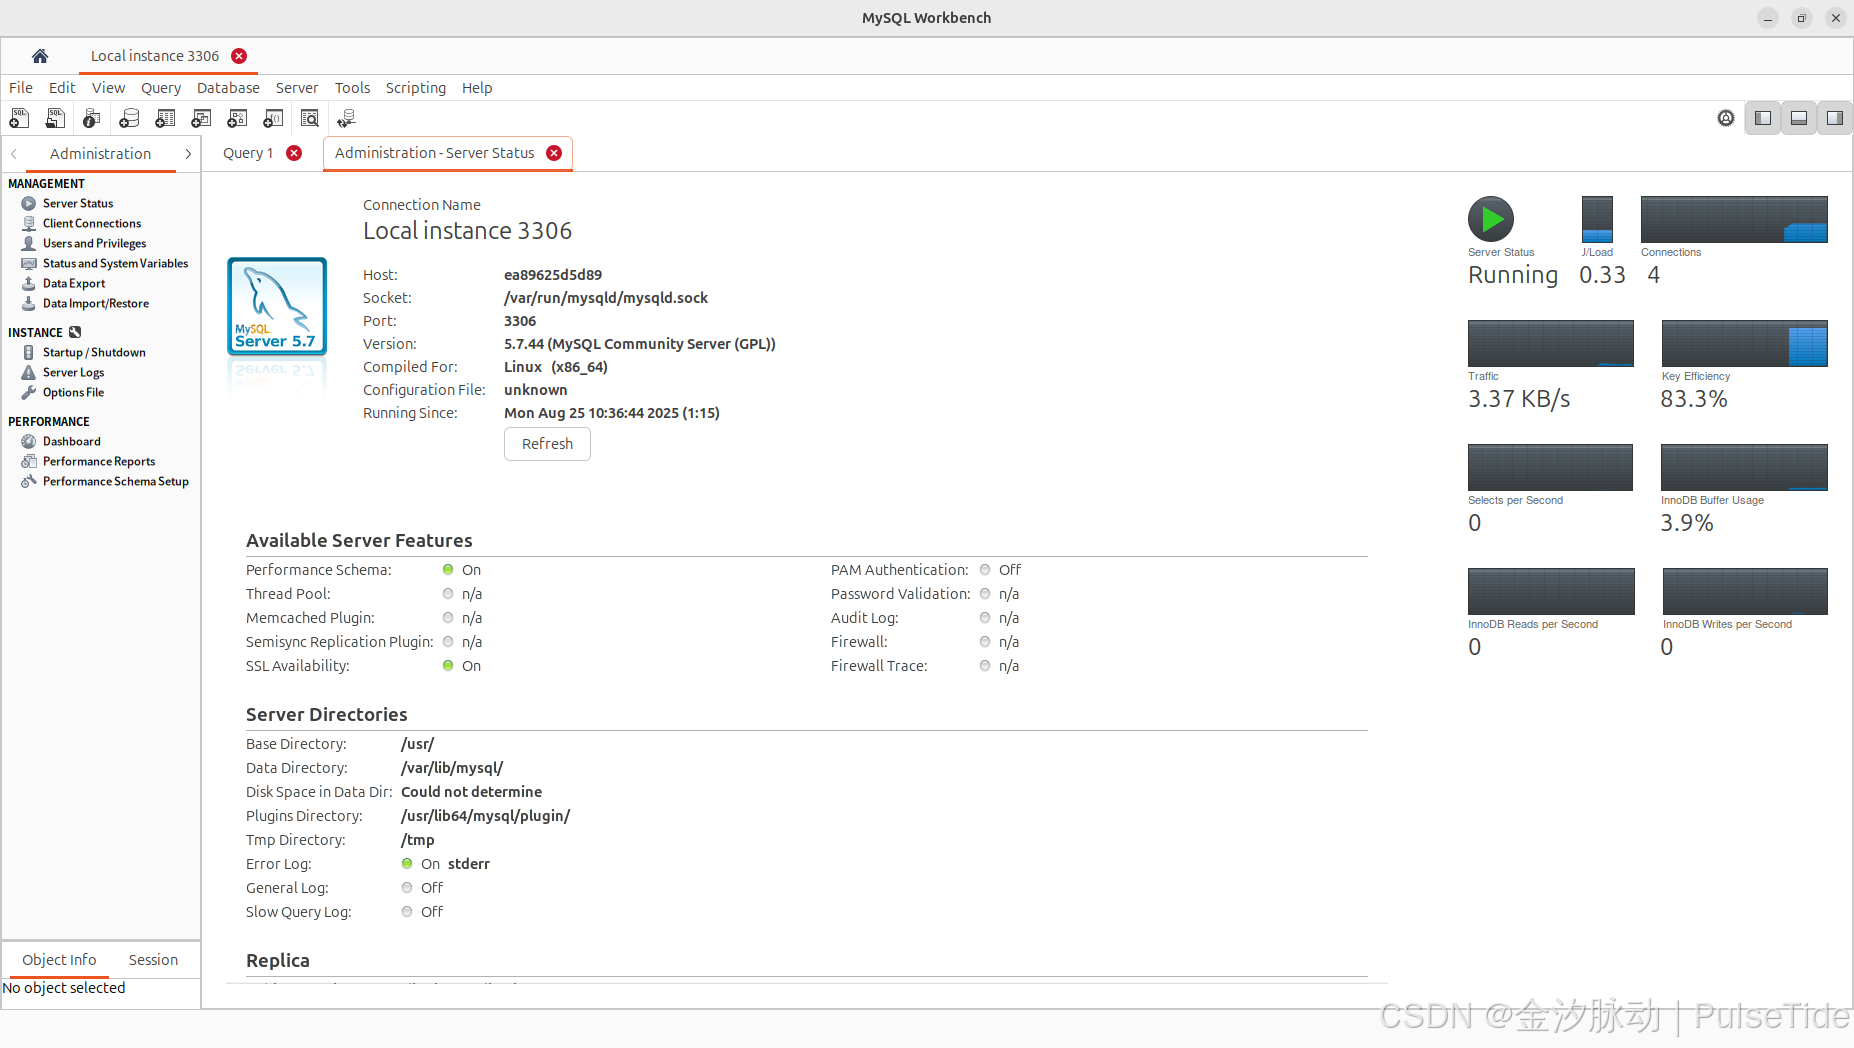Image resolution: width=1854 pixels, height=1048 pixels.
Task: Open the performance Dashboard
Action: 71,441
